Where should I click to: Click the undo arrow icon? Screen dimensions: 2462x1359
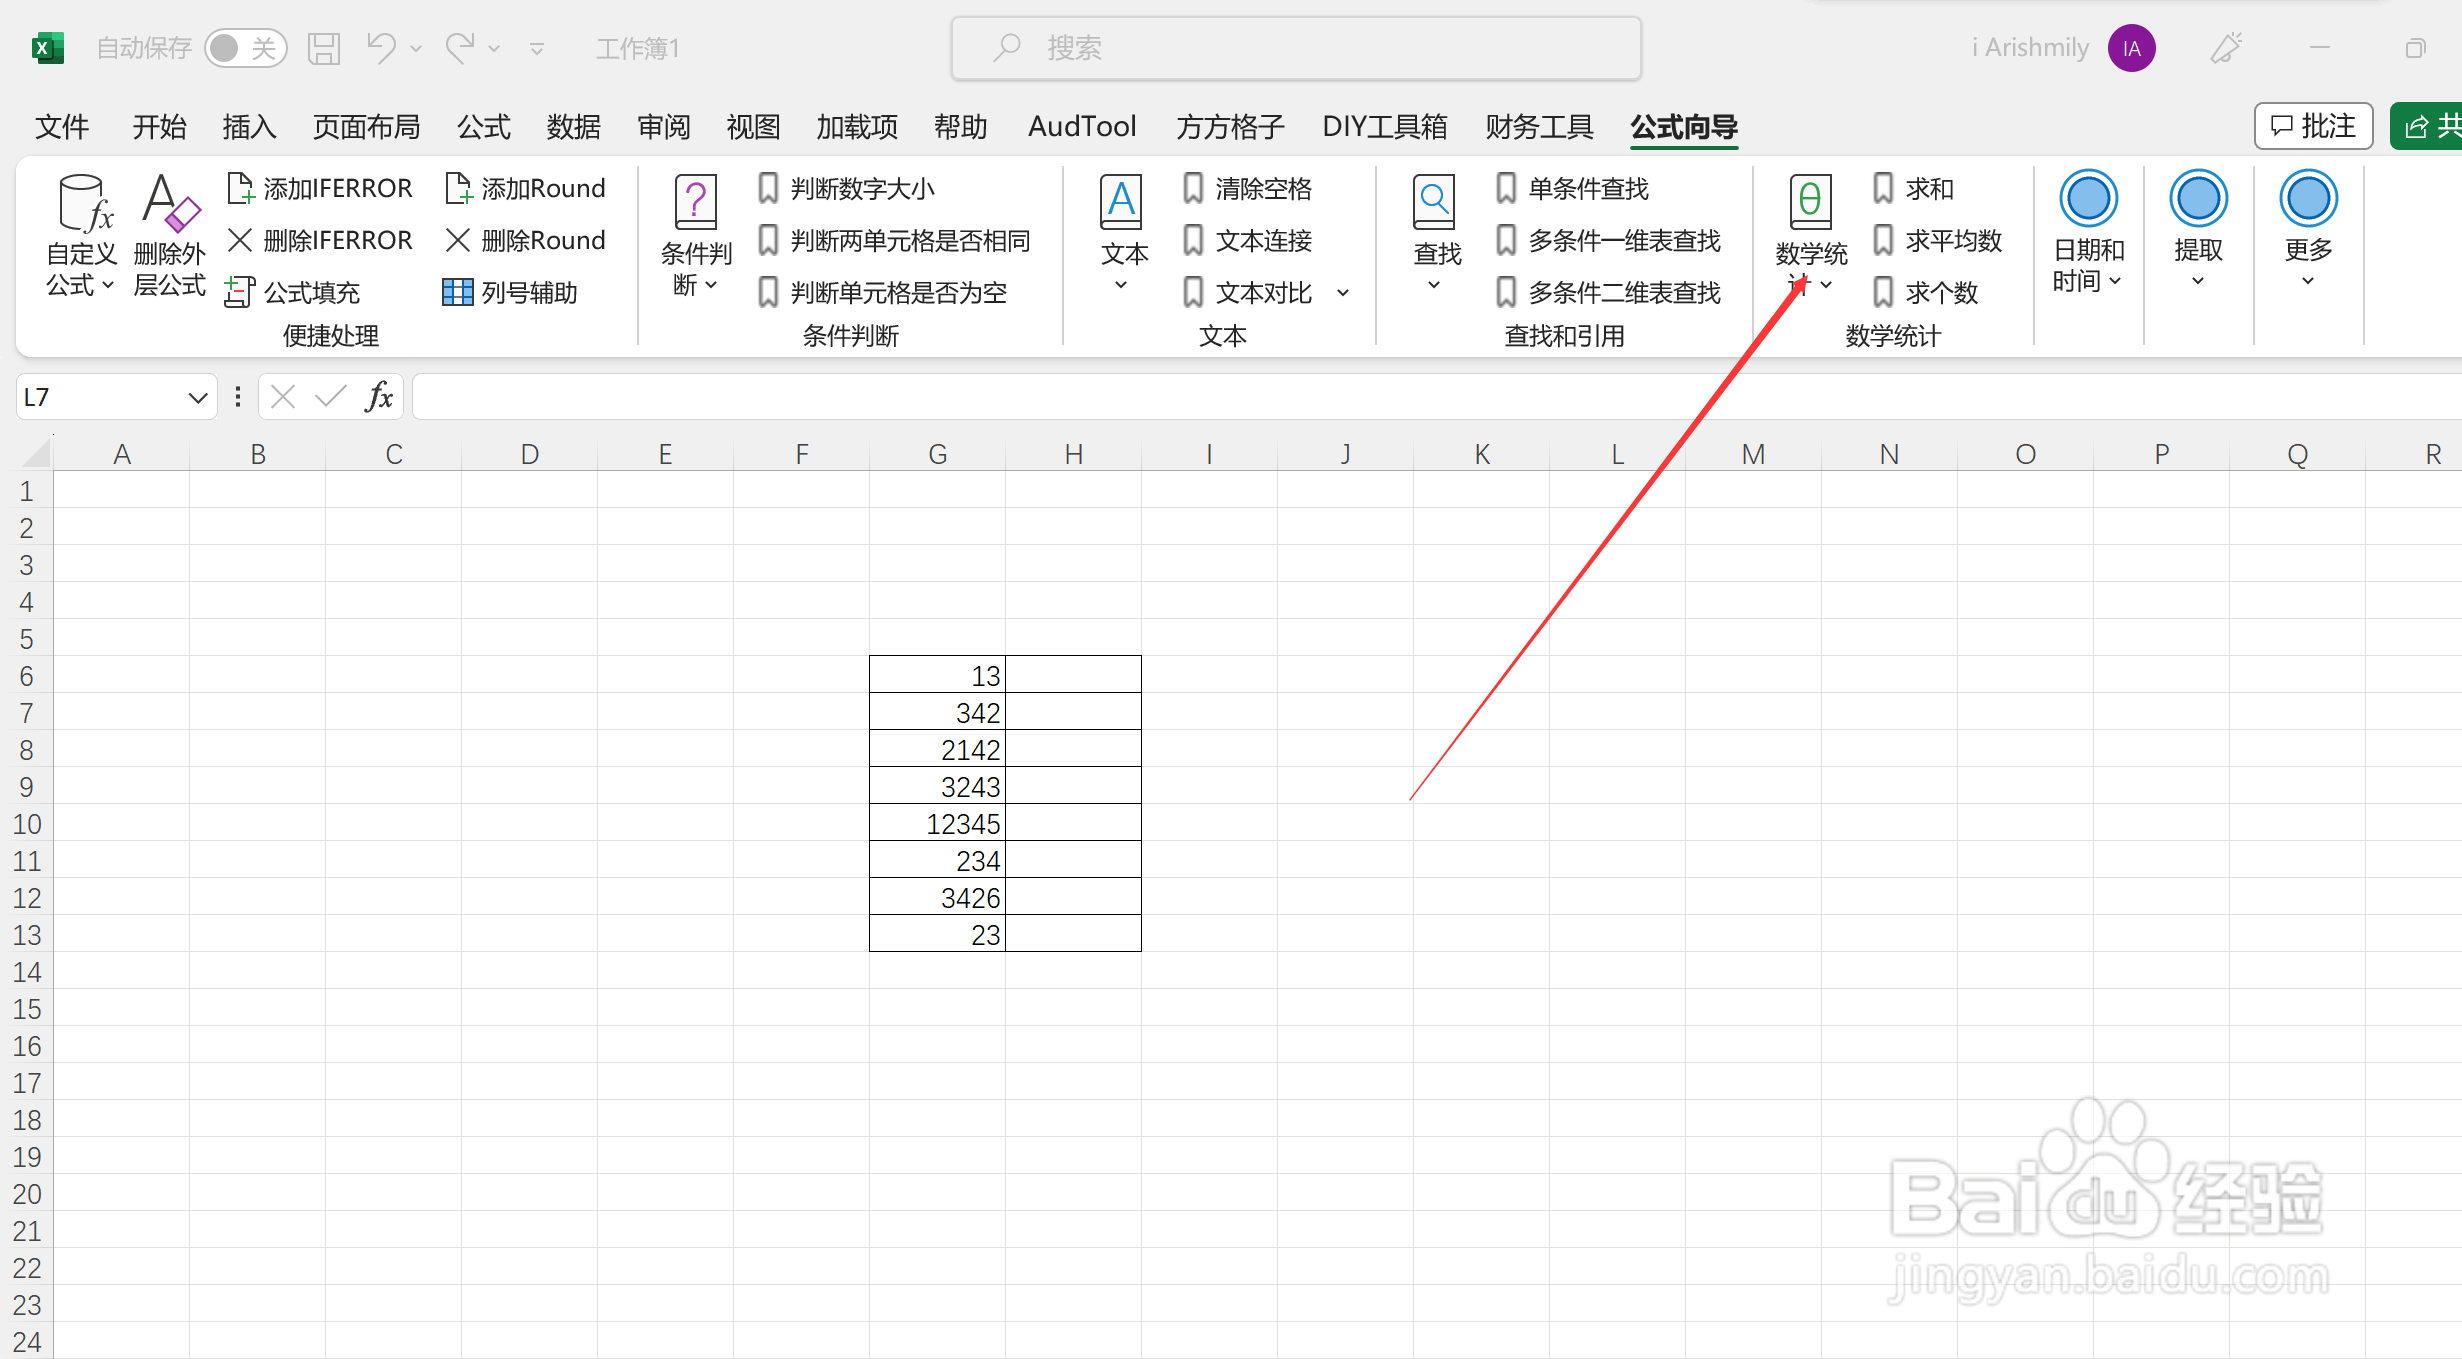tap(381, 47)
